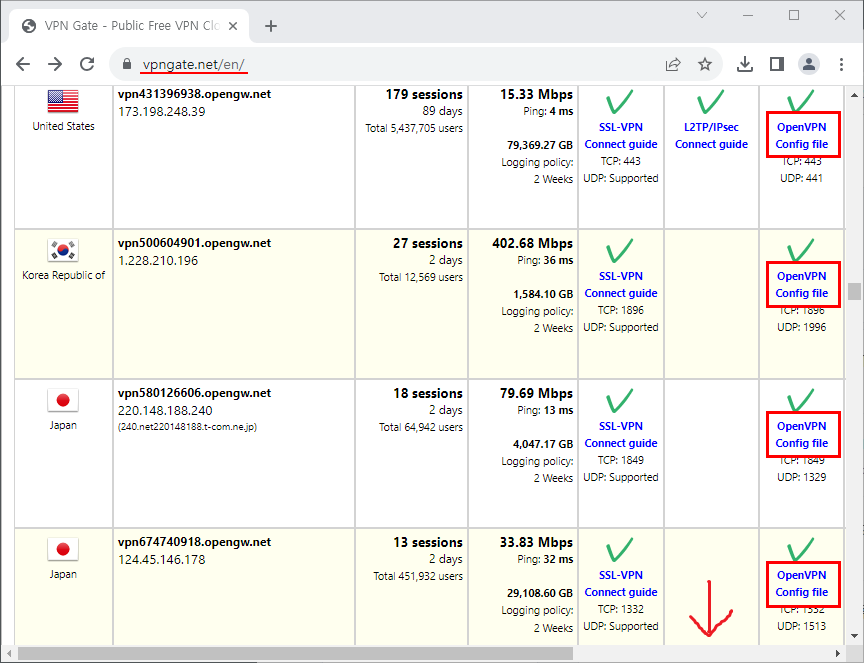Open SSL-VPN Connect guide for United States server
Screen dimensions: 864x663
(620, 136)
